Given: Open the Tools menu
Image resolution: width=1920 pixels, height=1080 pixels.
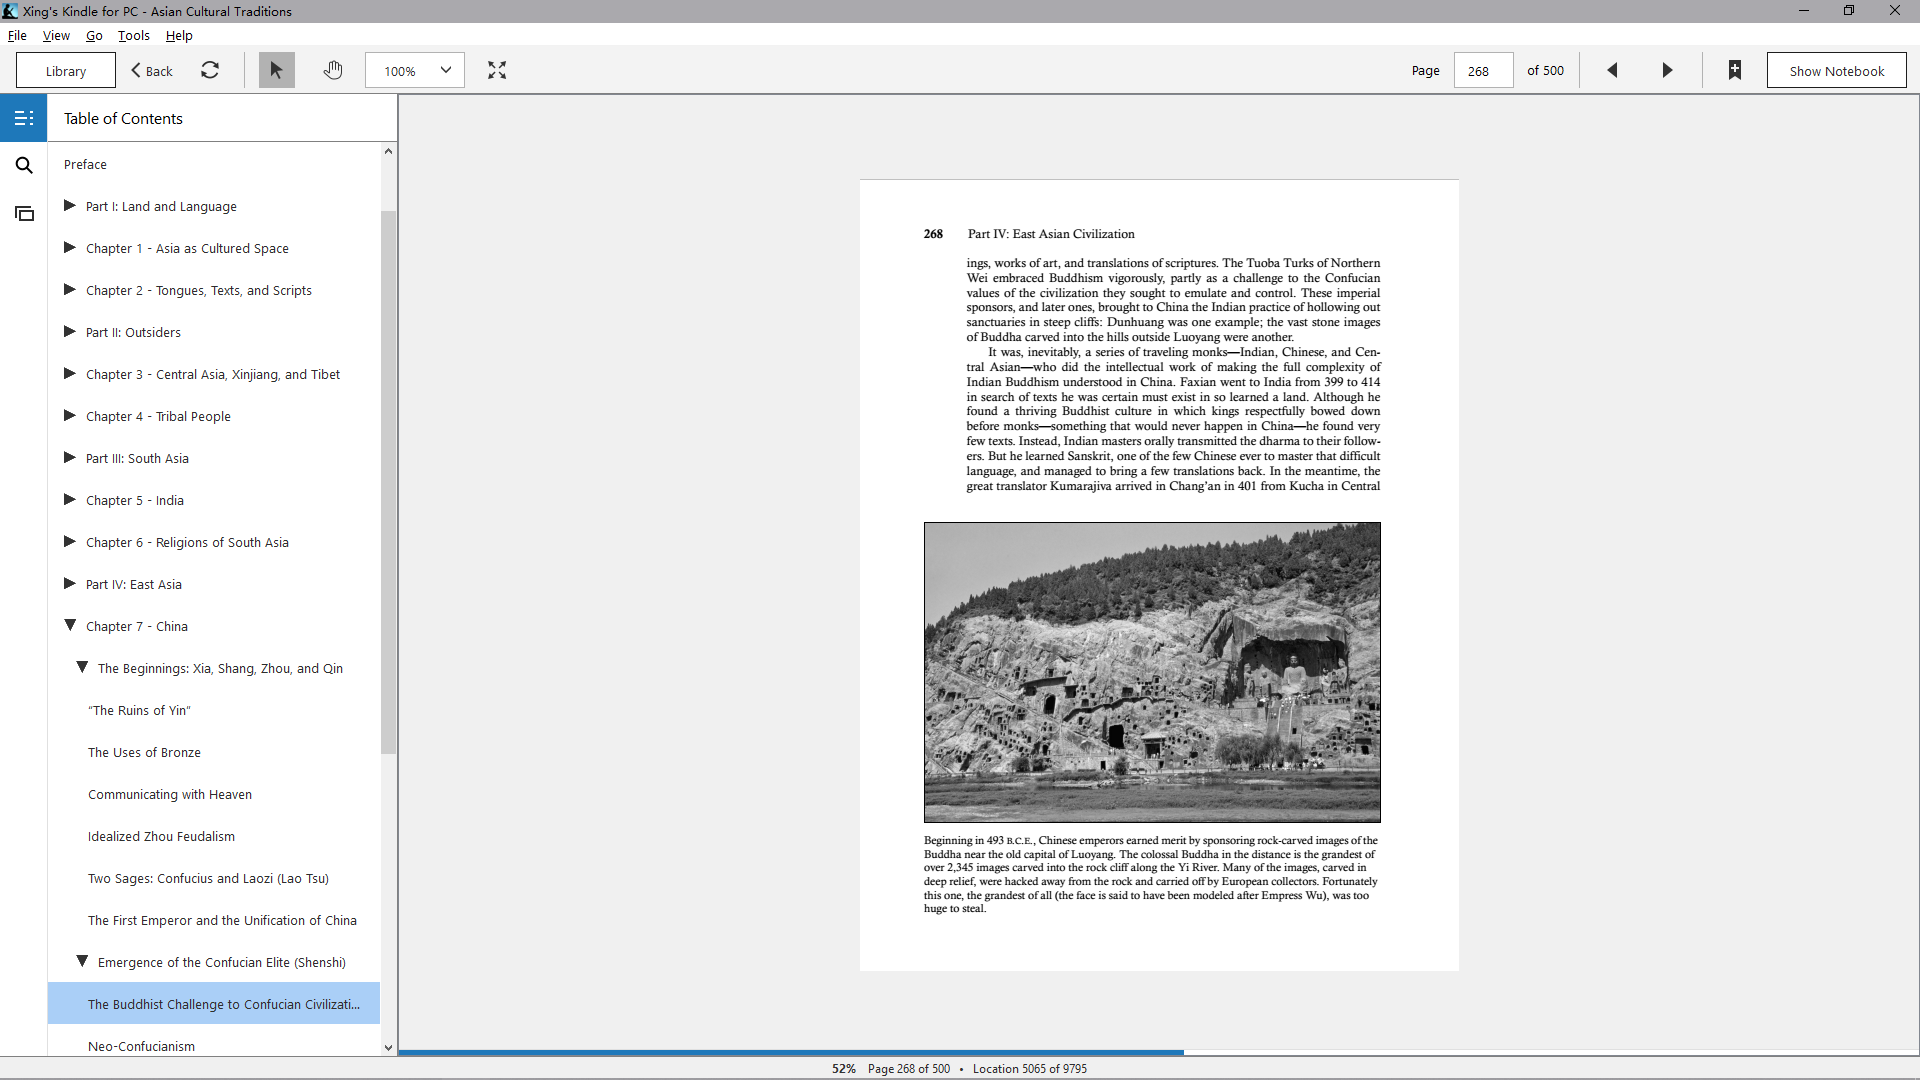Looking at the screenshot, I should 134,35.
